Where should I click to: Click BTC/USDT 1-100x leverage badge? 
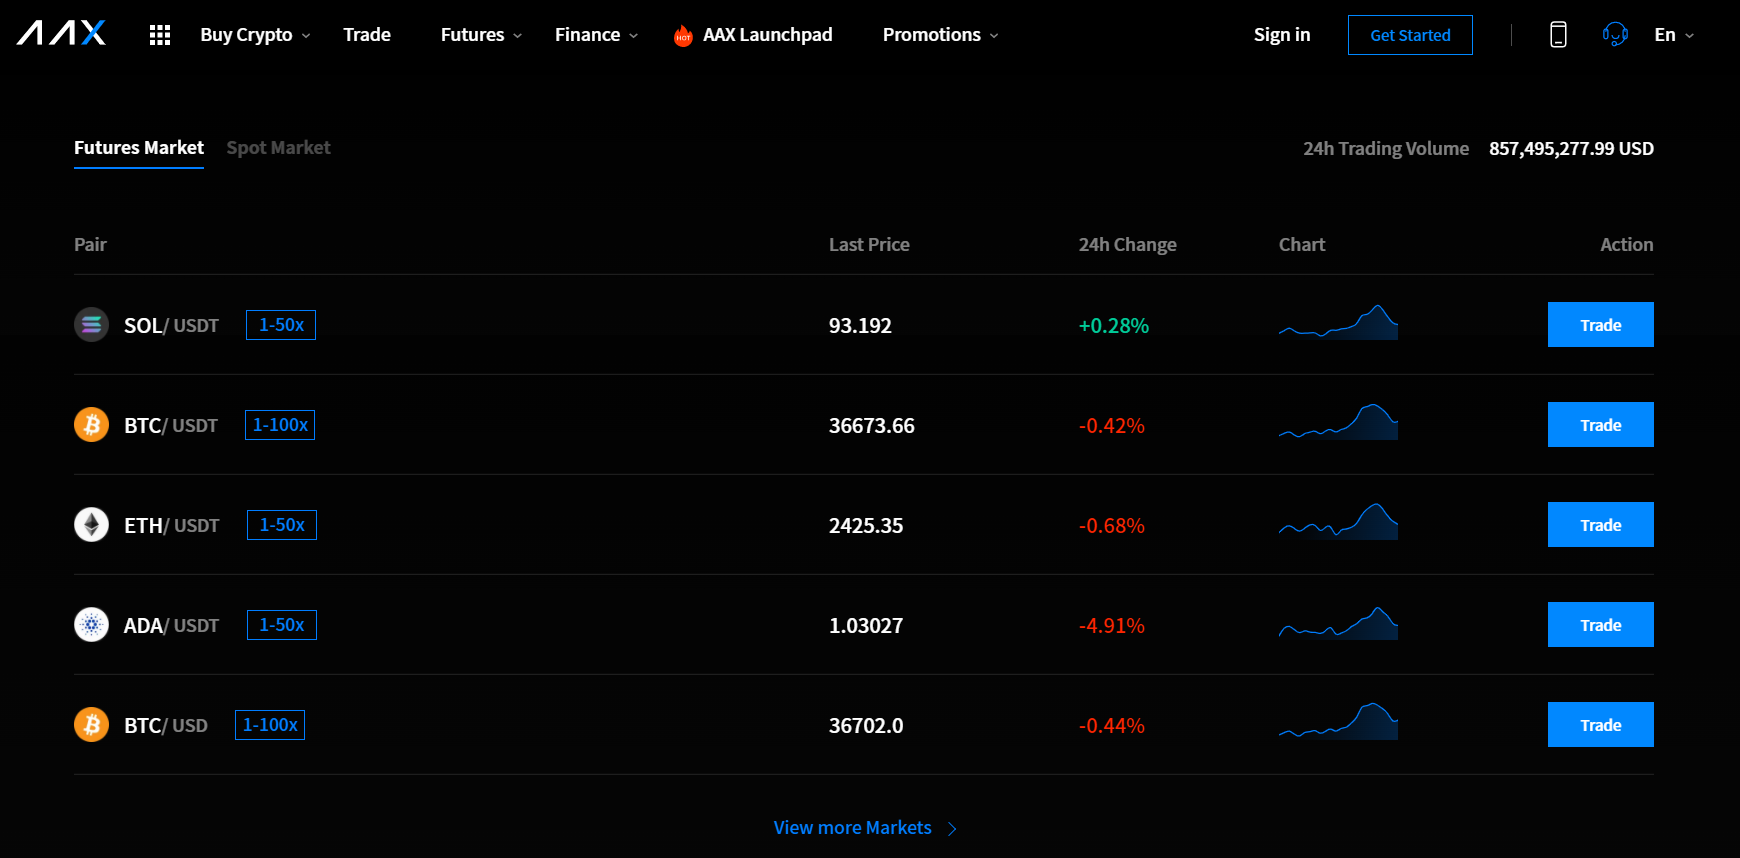pos(280,425)
